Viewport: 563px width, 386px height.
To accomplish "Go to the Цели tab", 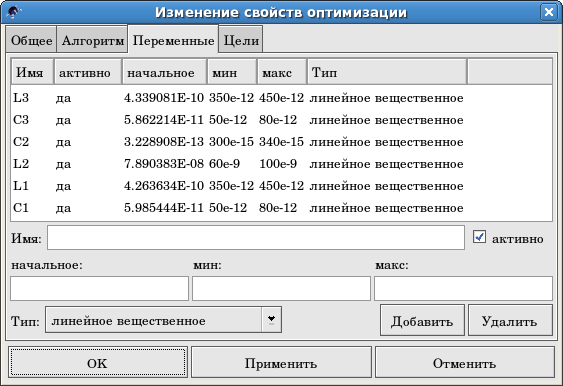I will pyautogui.click(x=241, y=40).
